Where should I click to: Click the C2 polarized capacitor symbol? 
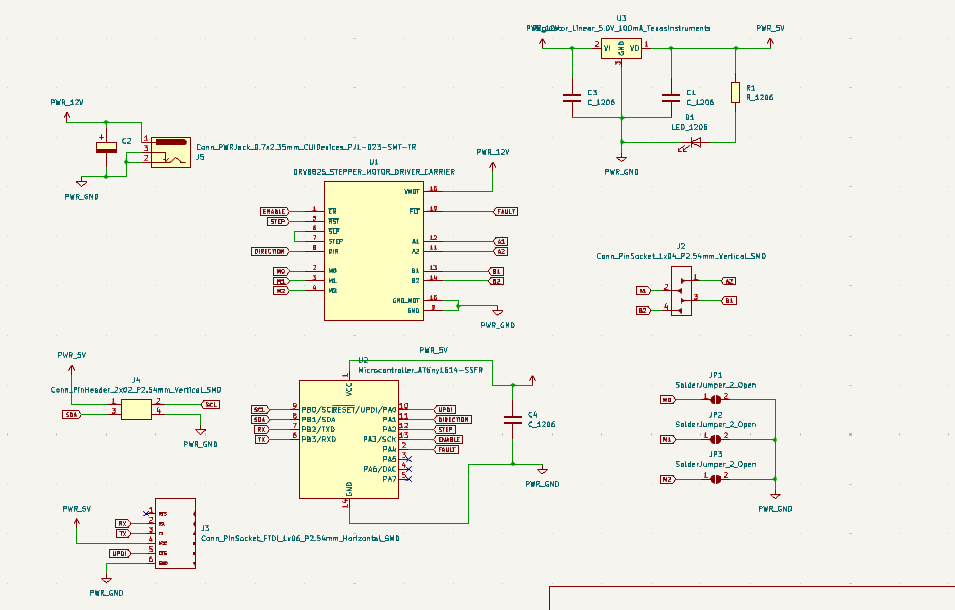(106, 147)
